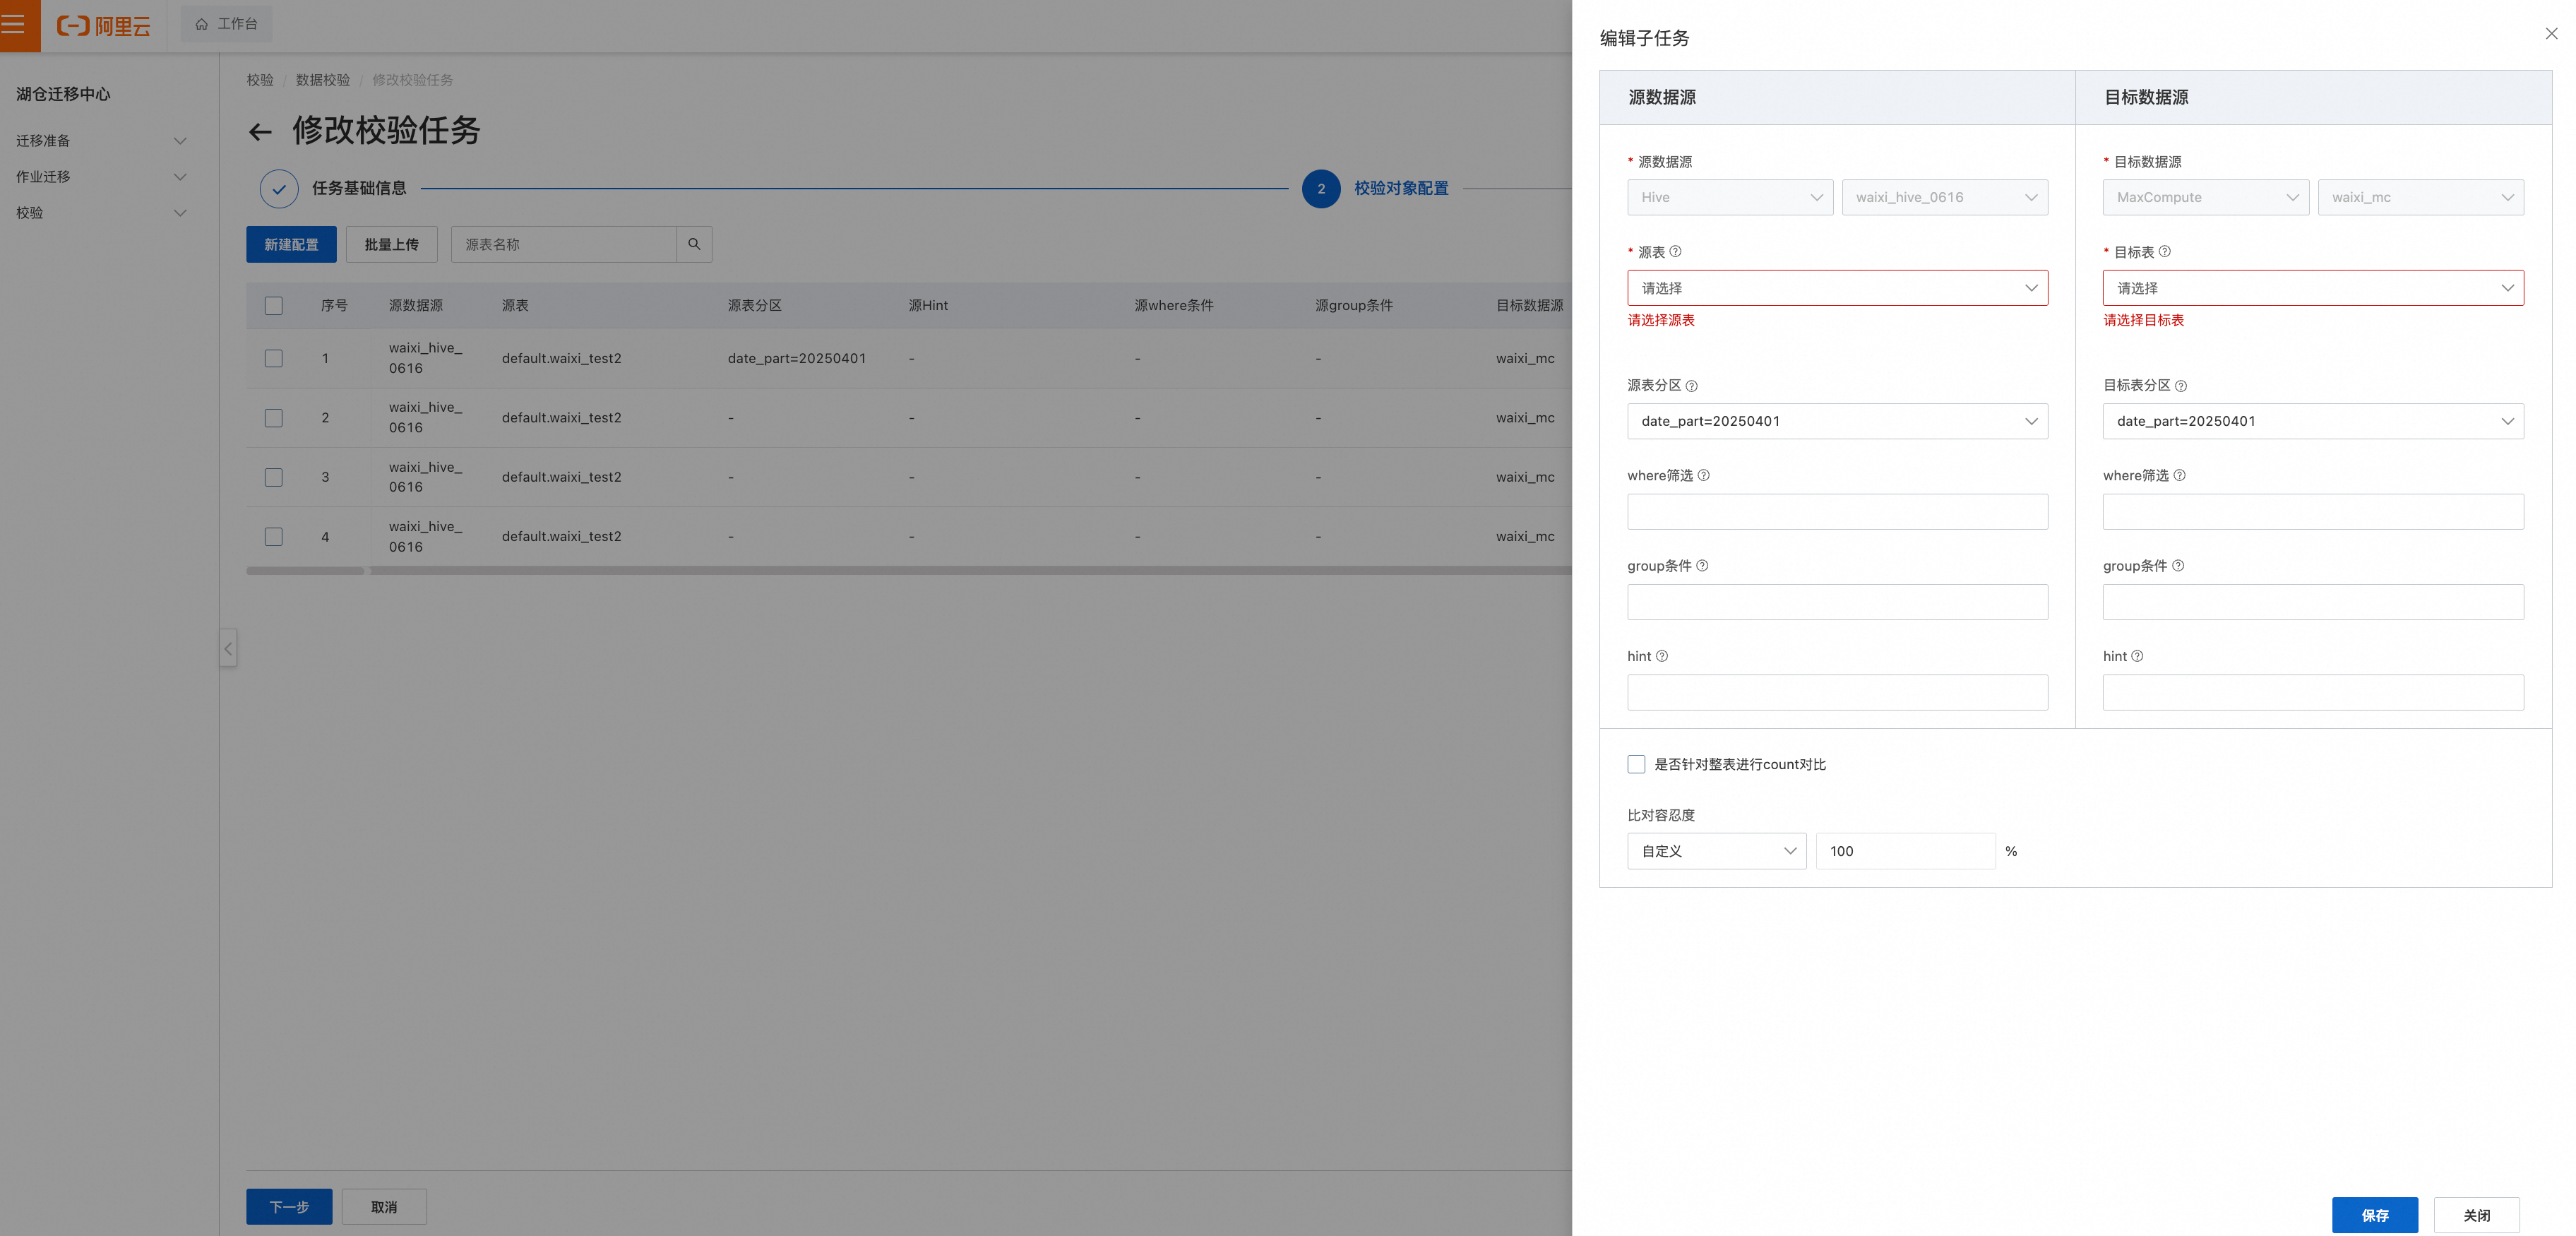This screenshot has height=1236, width=2576.
Task: Focus the source where筛选 input
Action: point(1837,512)
